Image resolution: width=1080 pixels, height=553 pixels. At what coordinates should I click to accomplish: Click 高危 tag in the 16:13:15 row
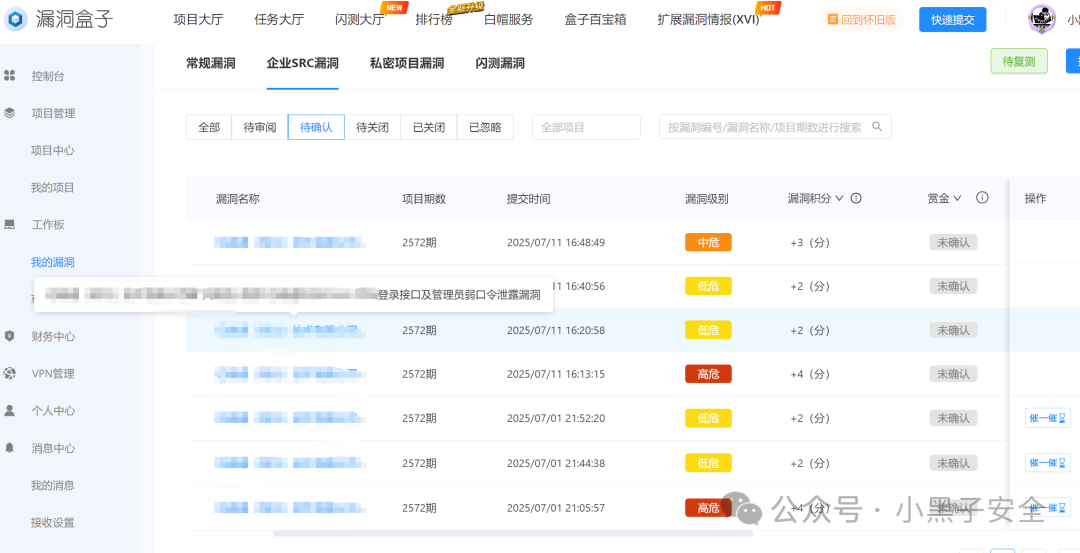coord(708,374)
